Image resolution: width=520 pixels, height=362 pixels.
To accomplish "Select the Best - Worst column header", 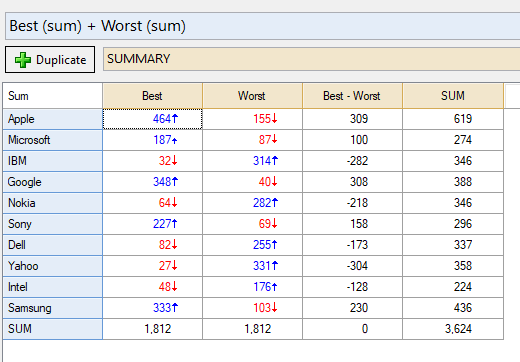I will tap(352, 96).
